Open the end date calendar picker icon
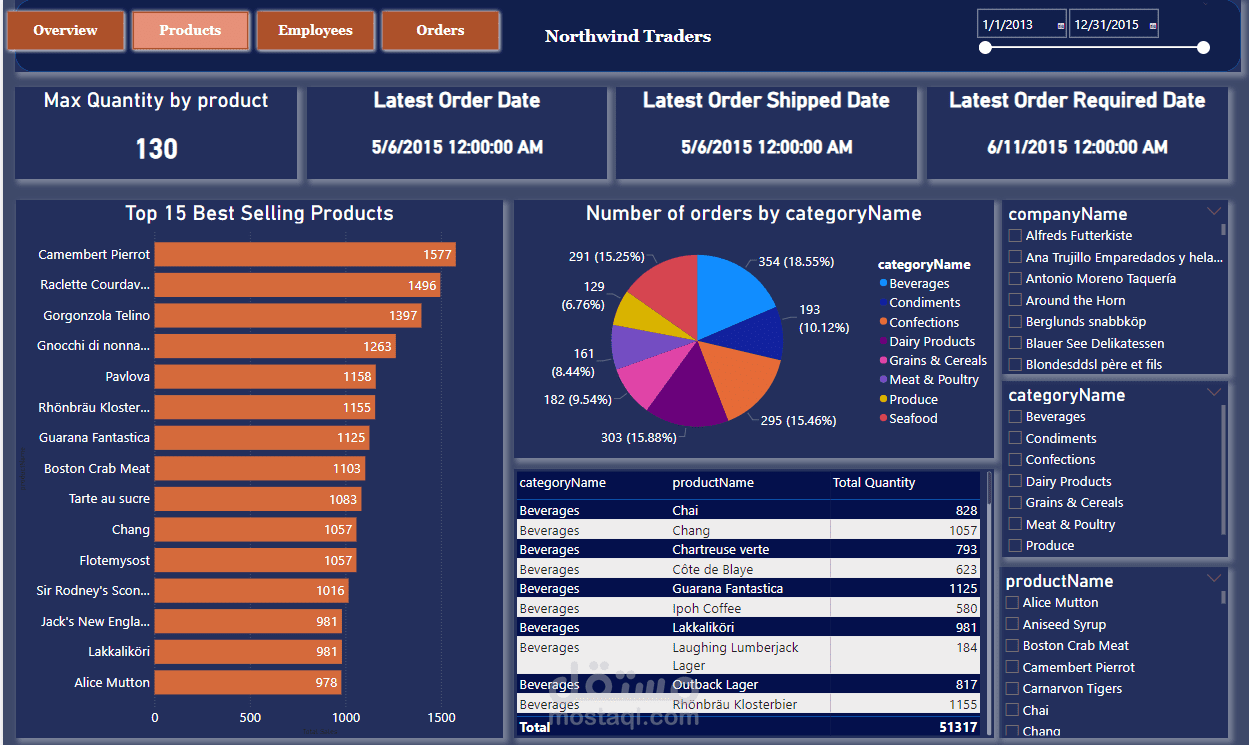Screen dimensions: 1249x745 (1152, 26)
